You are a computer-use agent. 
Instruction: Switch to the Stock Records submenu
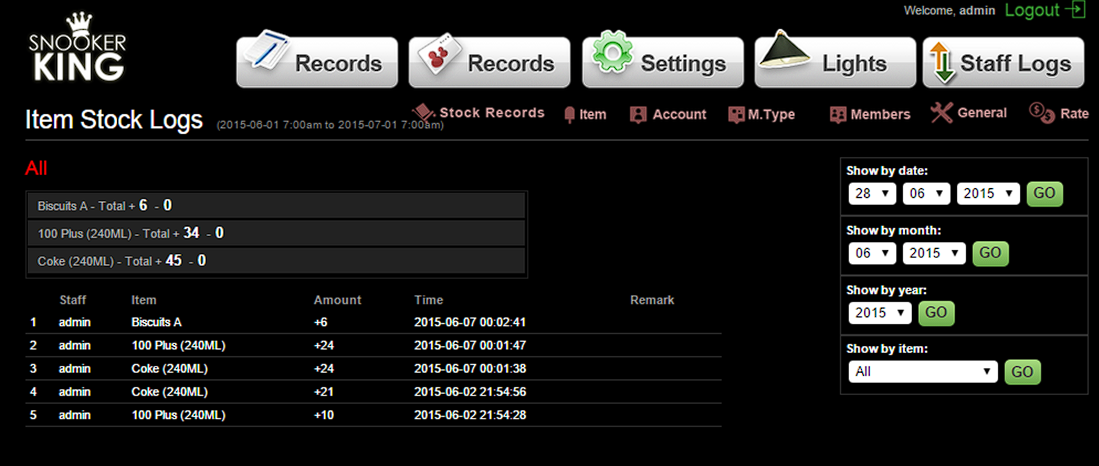[x=480, y=113]
